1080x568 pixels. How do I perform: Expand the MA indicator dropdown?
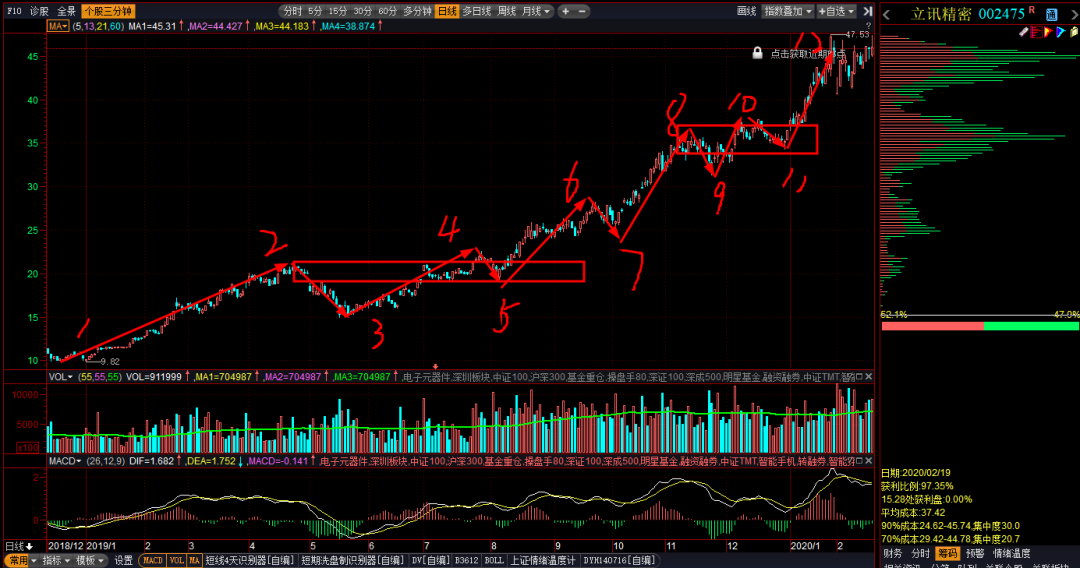(59, 26)
